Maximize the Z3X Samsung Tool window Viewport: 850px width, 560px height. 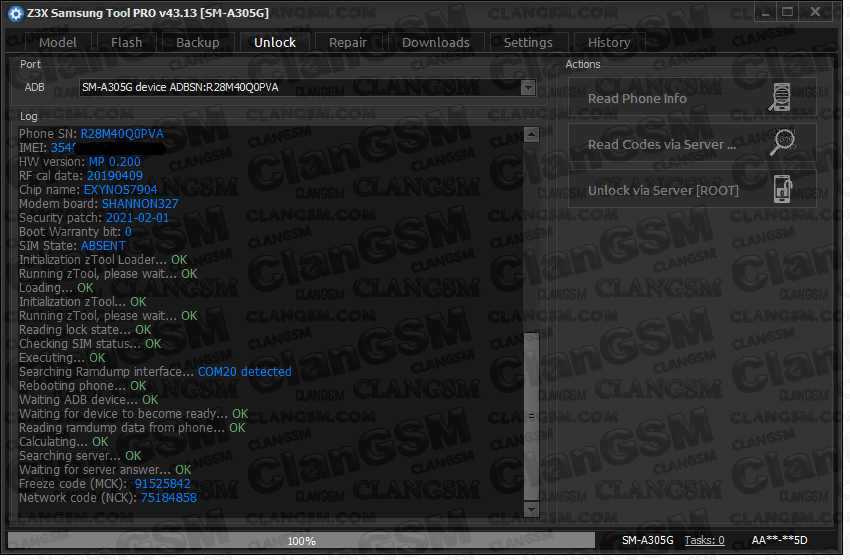787,12
